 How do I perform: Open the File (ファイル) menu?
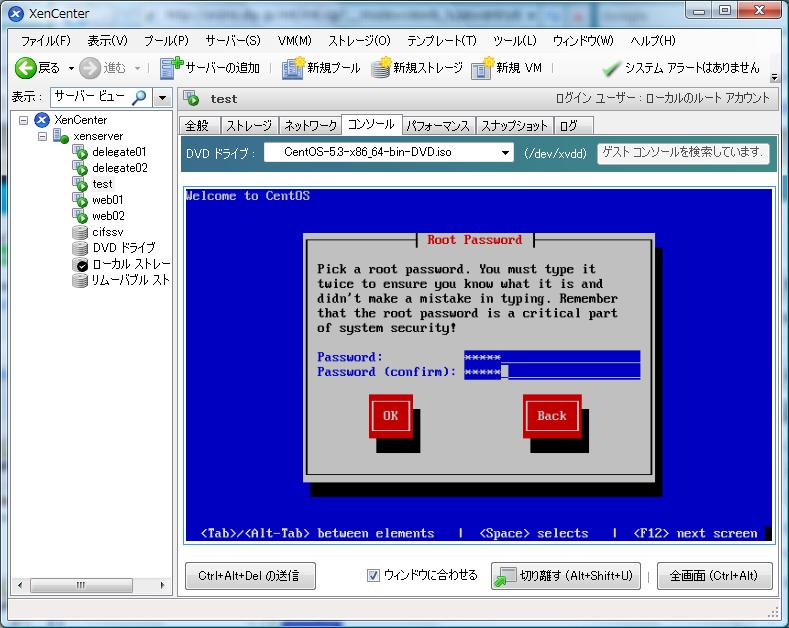point(46,41)
